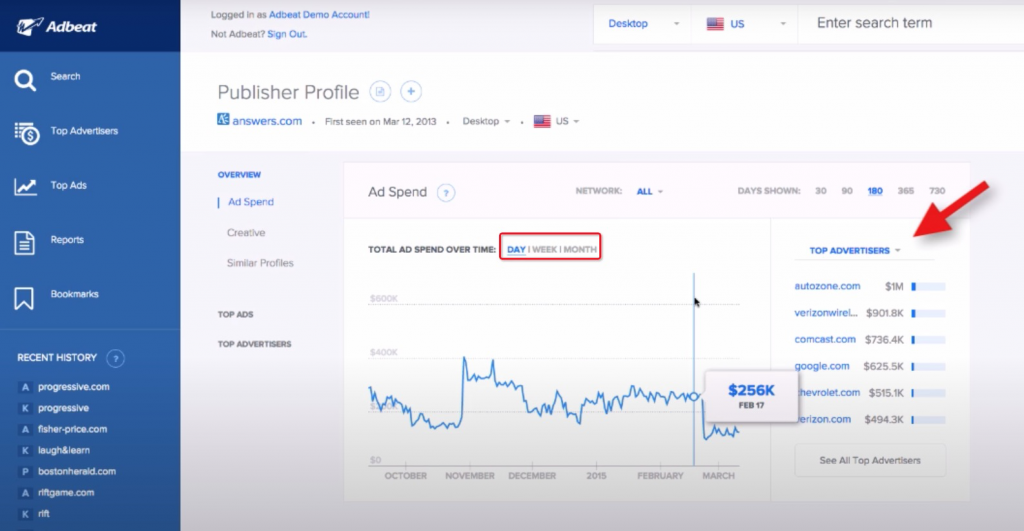
Task: Select MONTH ad spend granularity
Action: [x=580, y=249]
